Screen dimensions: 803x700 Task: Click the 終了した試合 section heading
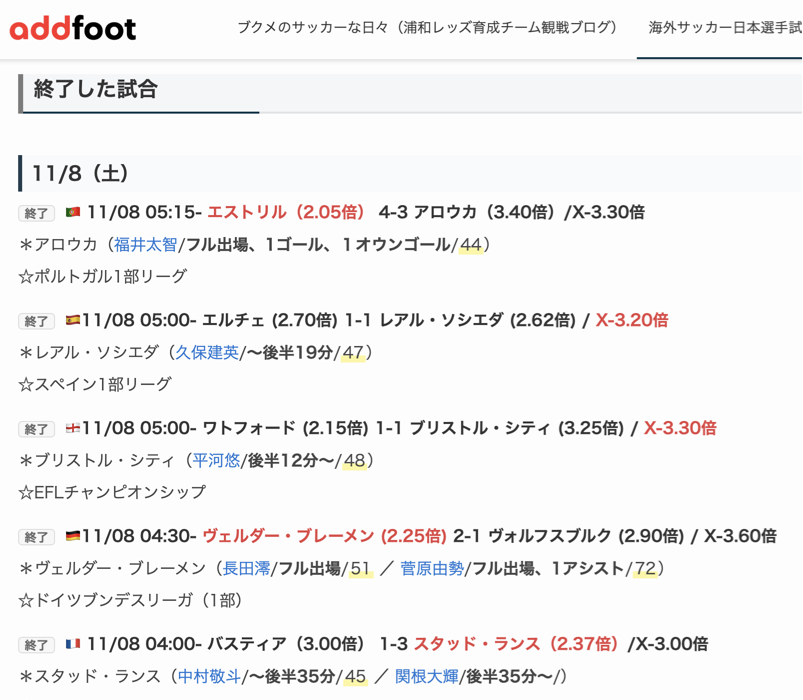(x=96, y=89)
